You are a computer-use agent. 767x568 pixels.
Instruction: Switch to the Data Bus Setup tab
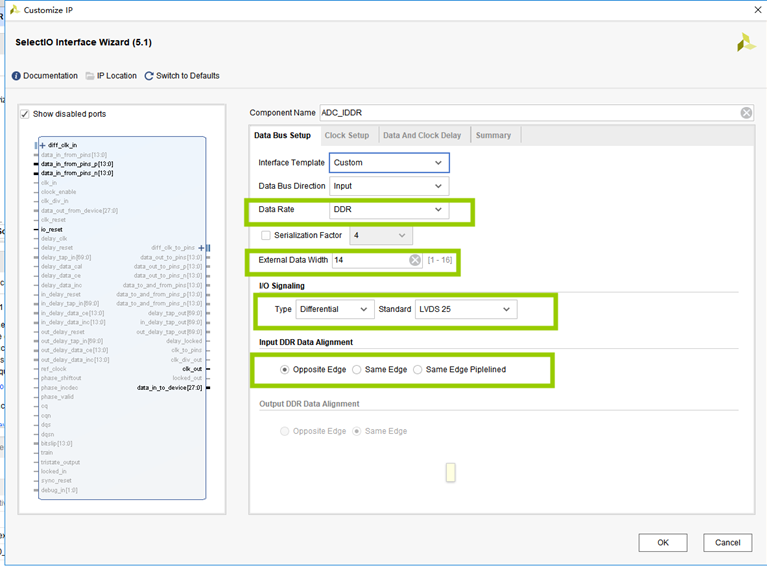pos(282,135)
